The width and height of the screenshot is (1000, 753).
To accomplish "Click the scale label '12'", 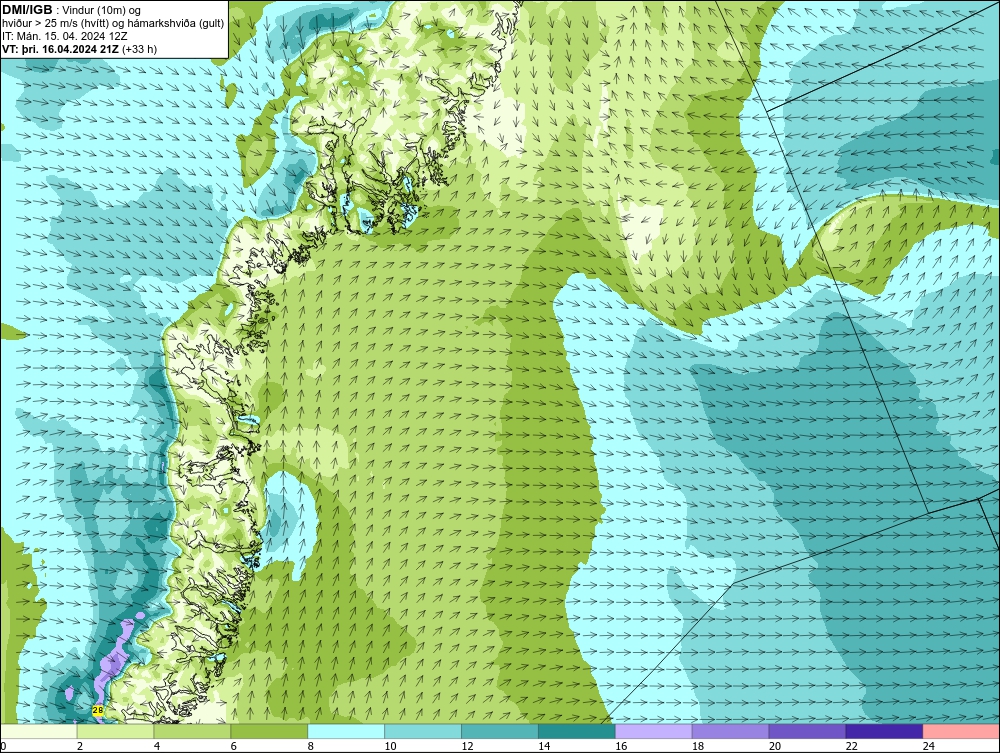I will (467, 746).
